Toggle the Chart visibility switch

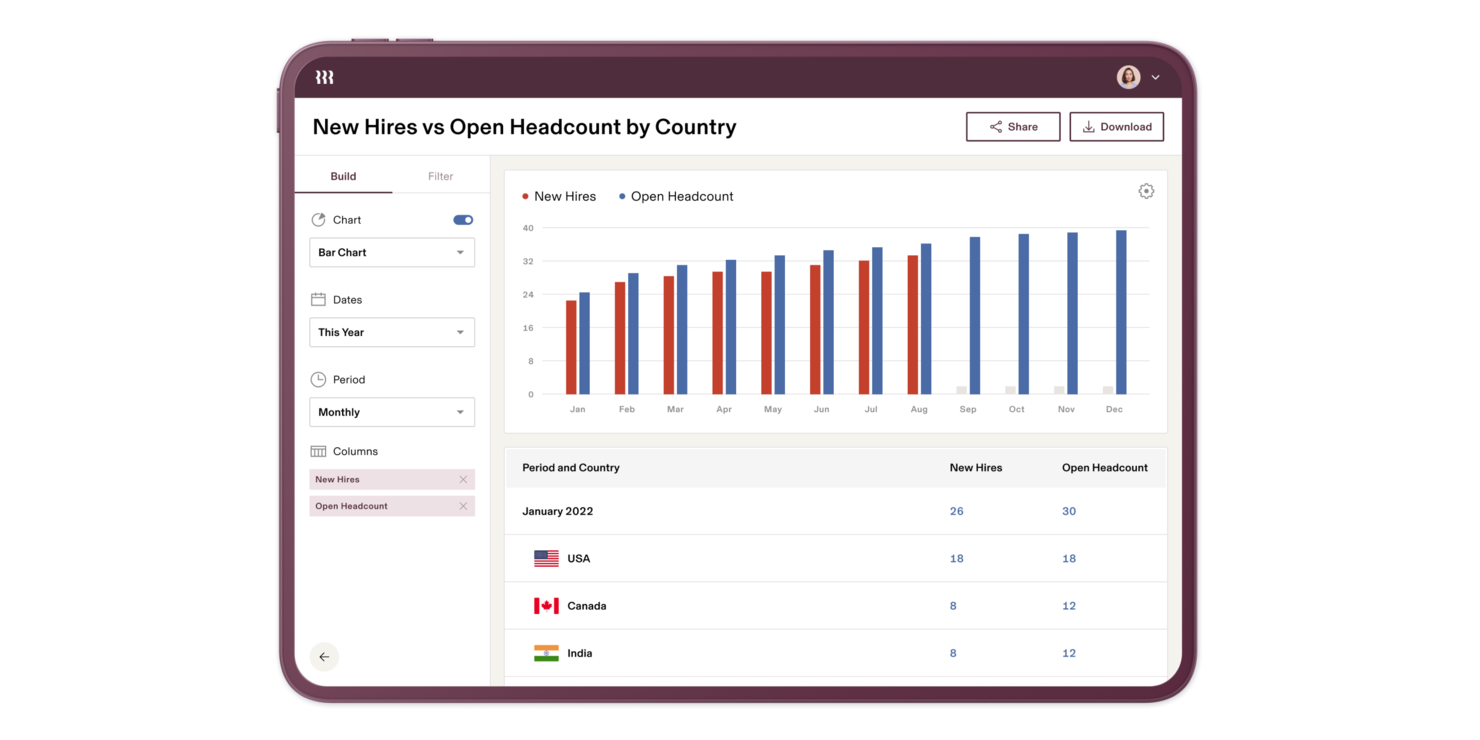click(x=462, y=219)
